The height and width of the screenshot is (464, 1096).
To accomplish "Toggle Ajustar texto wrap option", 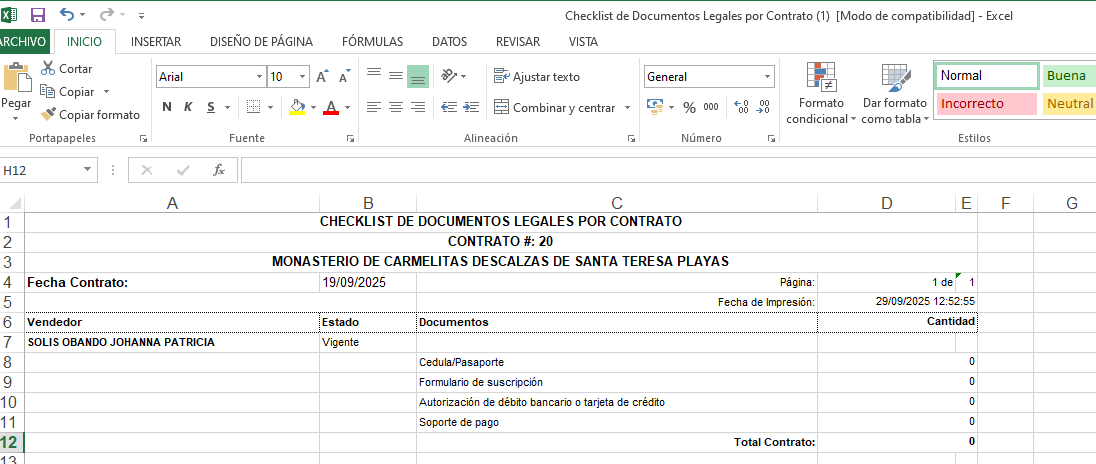I will 536,77.
